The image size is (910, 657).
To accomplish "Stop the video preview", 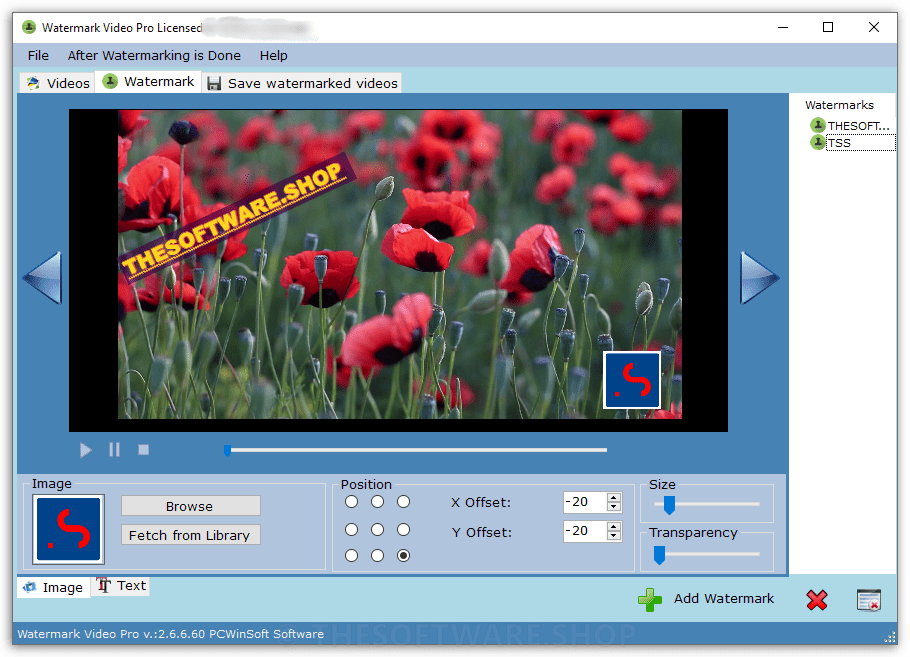I will pos(143,450).
